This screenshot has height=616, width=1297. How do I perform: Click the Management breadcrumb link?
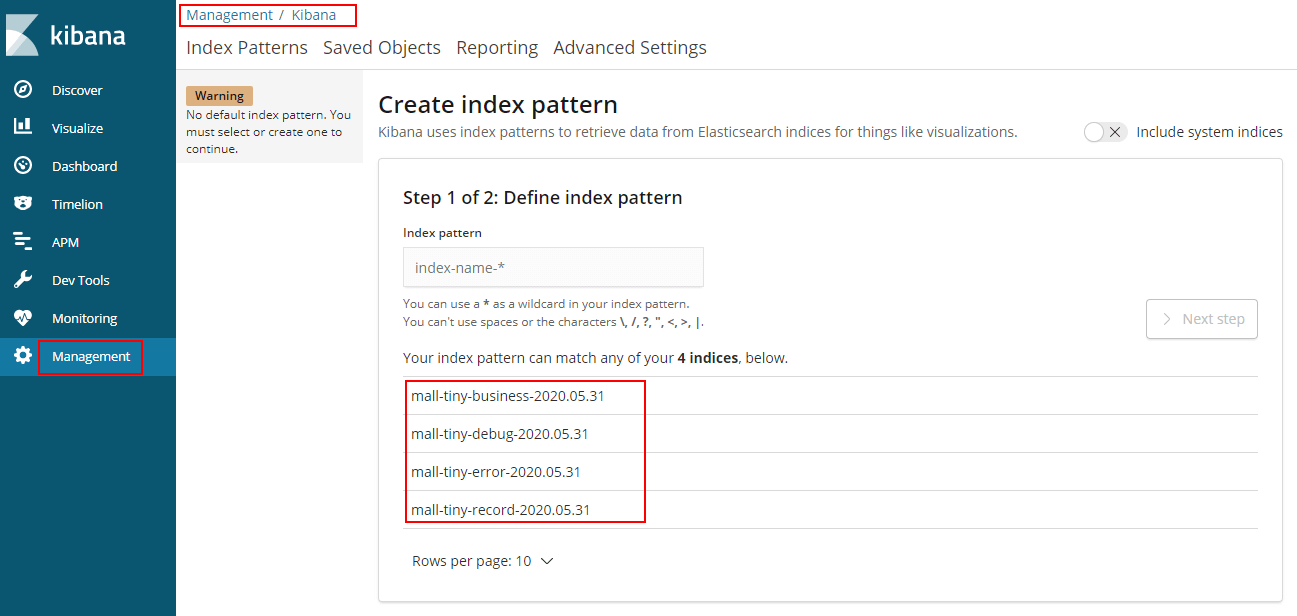(229, 15)
